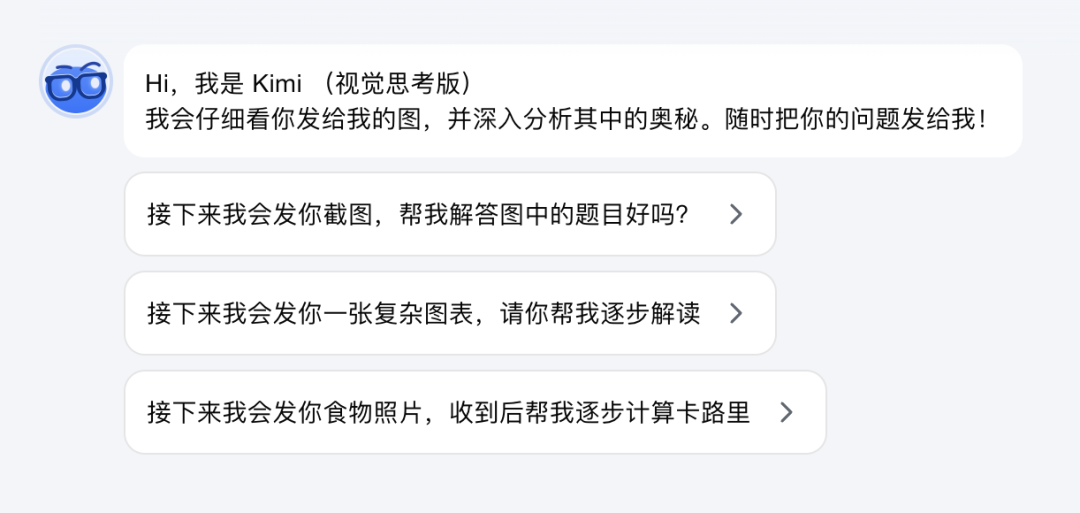1080x513 pixels.
Task: Click the word "Kimi" in the greeting
Action: (x=277, y=84)
